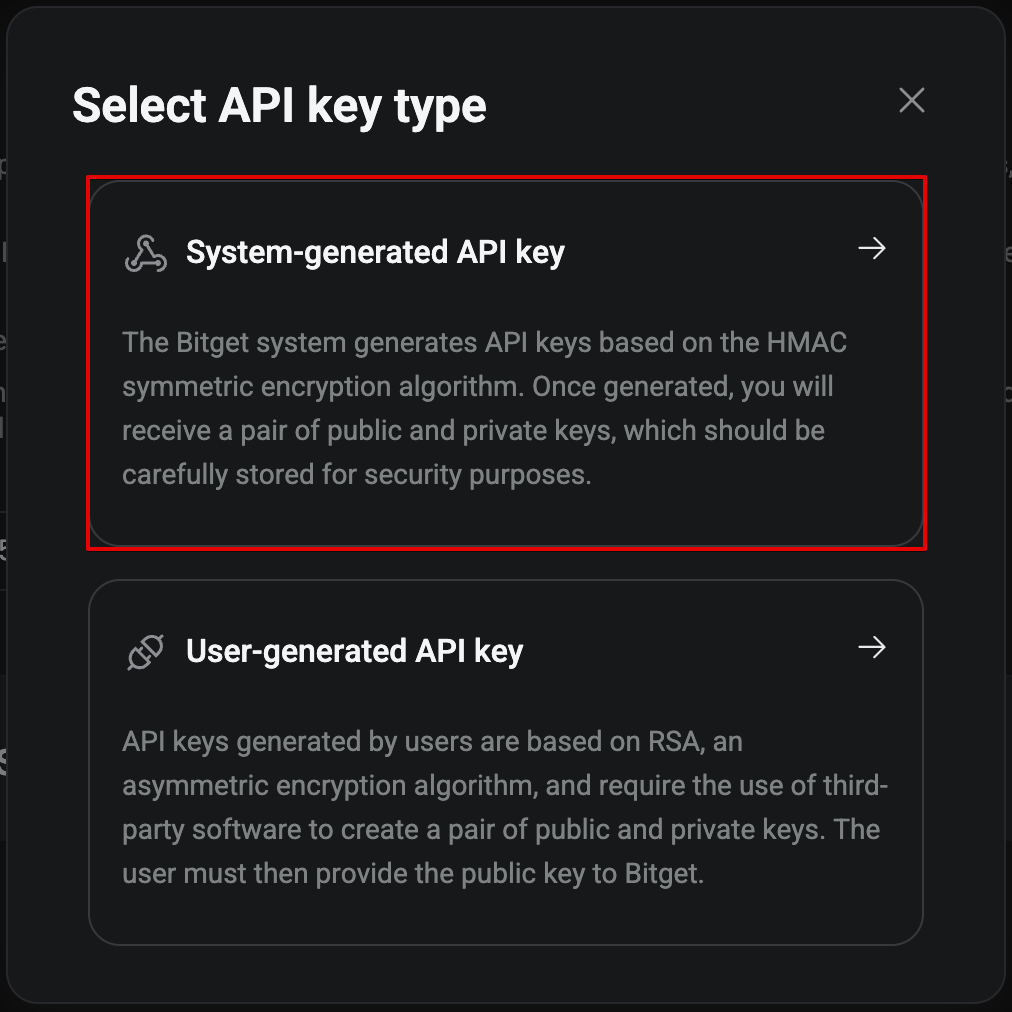Select the User-generated API key heading
The width and height of the screenshot is (1012, 1012).
354,651
